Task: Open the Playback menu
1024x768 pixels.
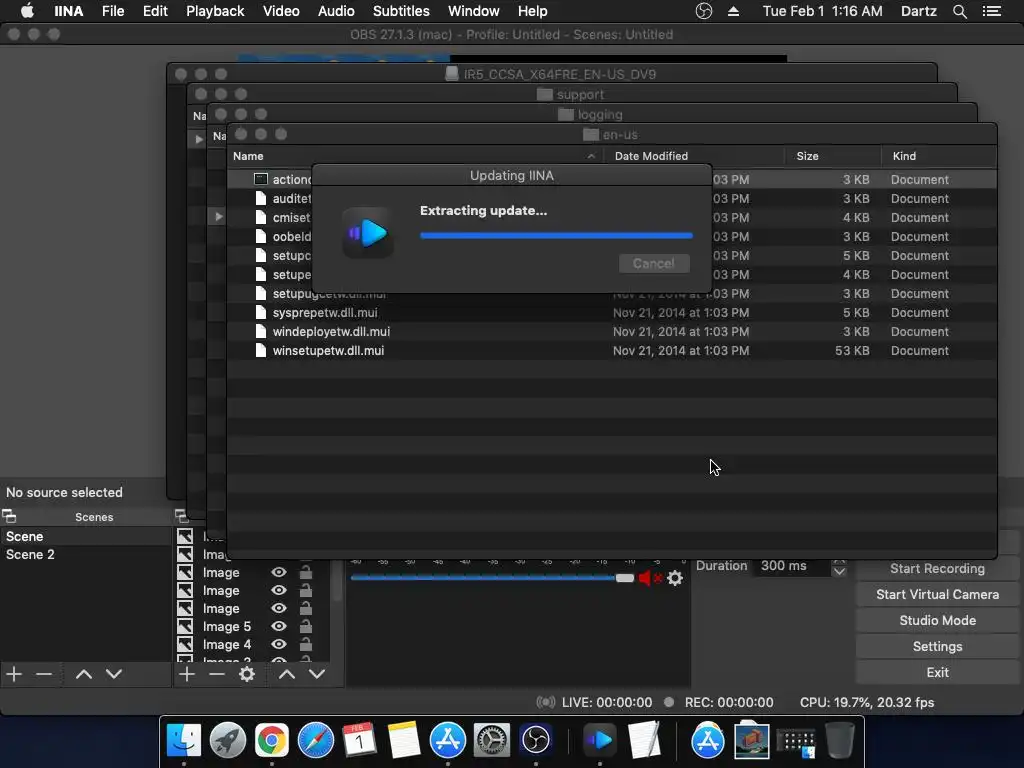Action: click(x=215, y=11)
